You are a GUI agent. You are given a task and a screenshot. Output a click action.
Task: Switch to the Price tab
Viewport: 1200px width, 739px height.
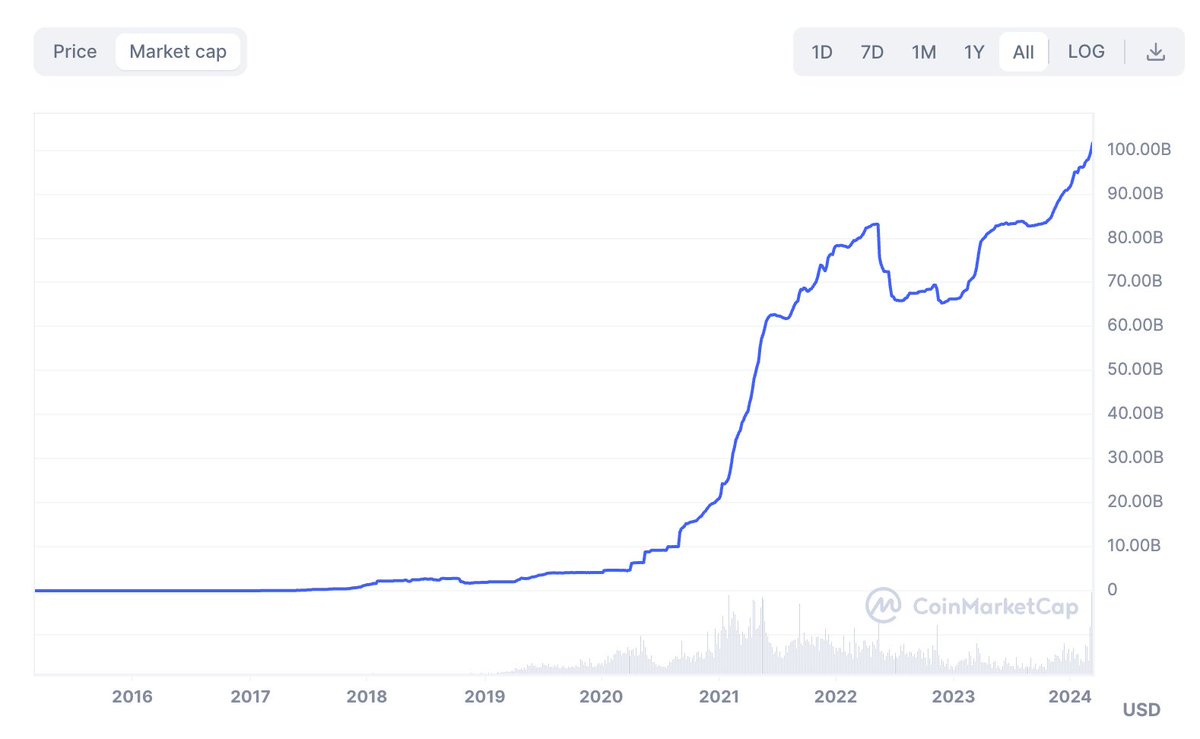(74, 51)
